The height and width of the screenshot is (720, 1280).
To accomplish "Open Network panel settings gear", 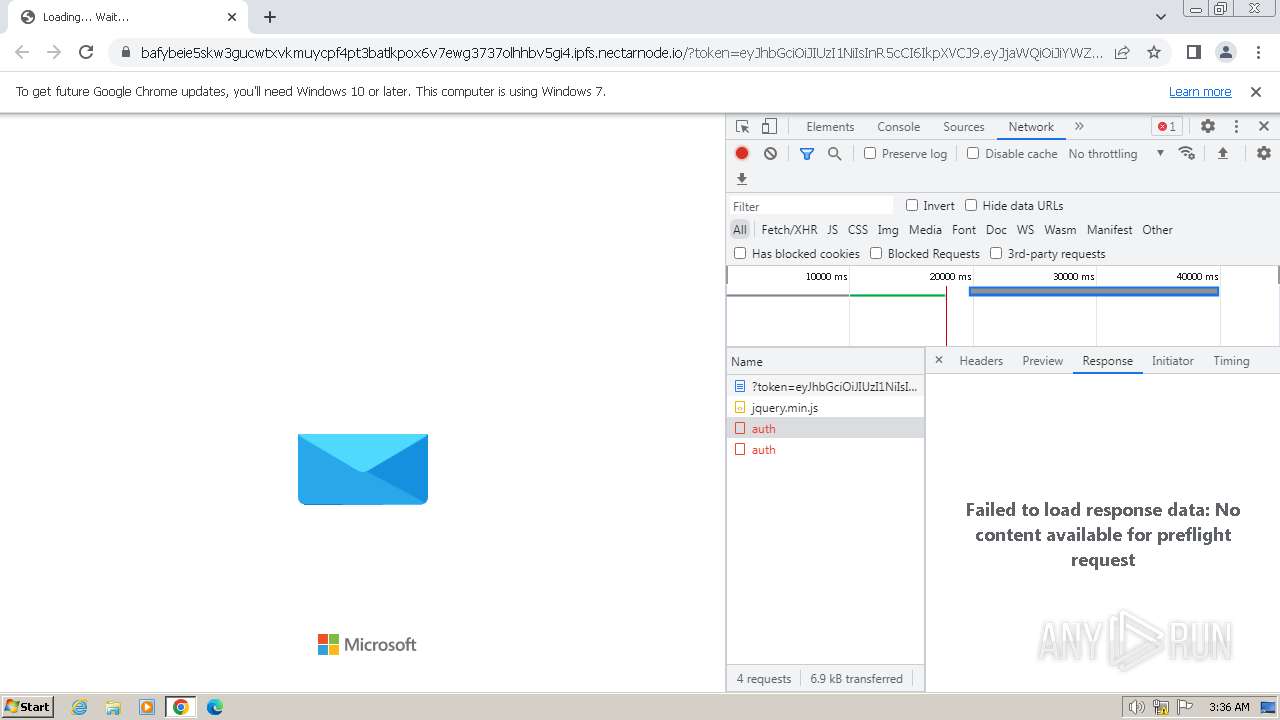I will click(1264, 153).
